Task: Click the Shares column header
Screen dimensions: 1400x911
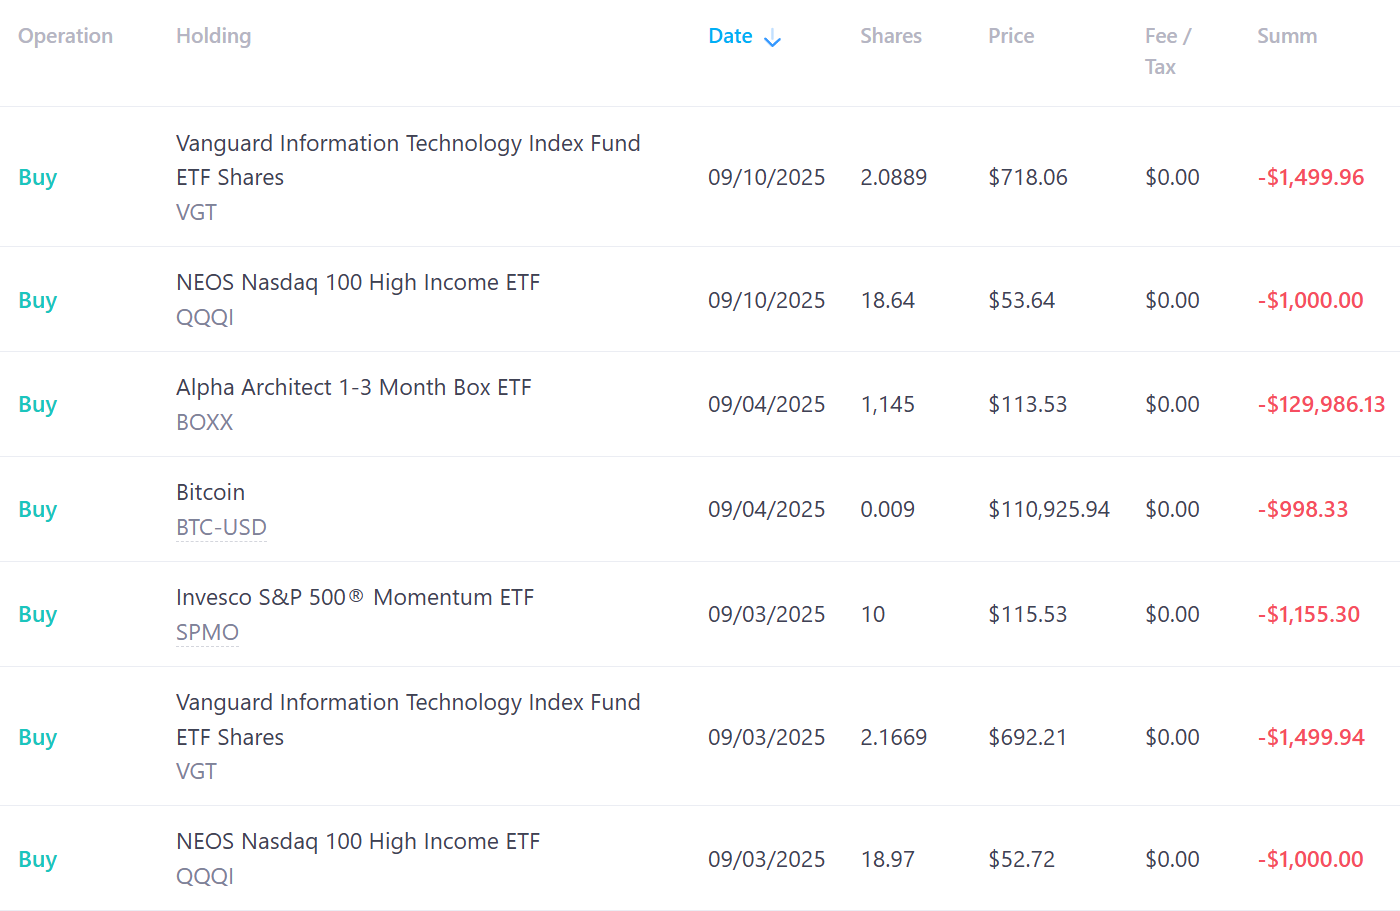Action: [891, 36]
